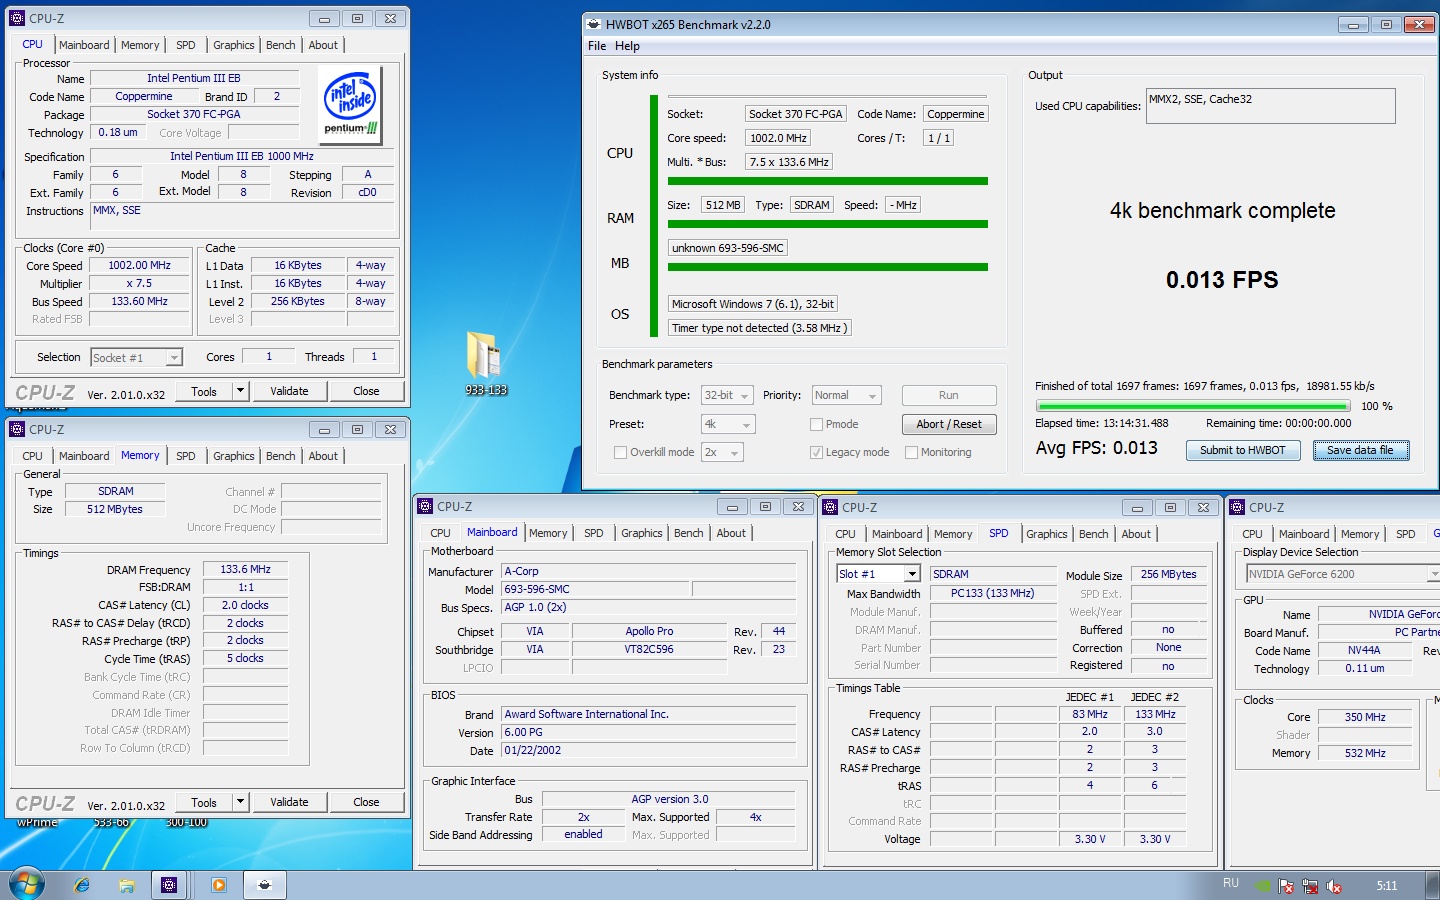The height and width of the screenshot is (900, 1440).
Task: Select the HWBOT x265 Benchmark taskbar button
Action: click(264, 885)
